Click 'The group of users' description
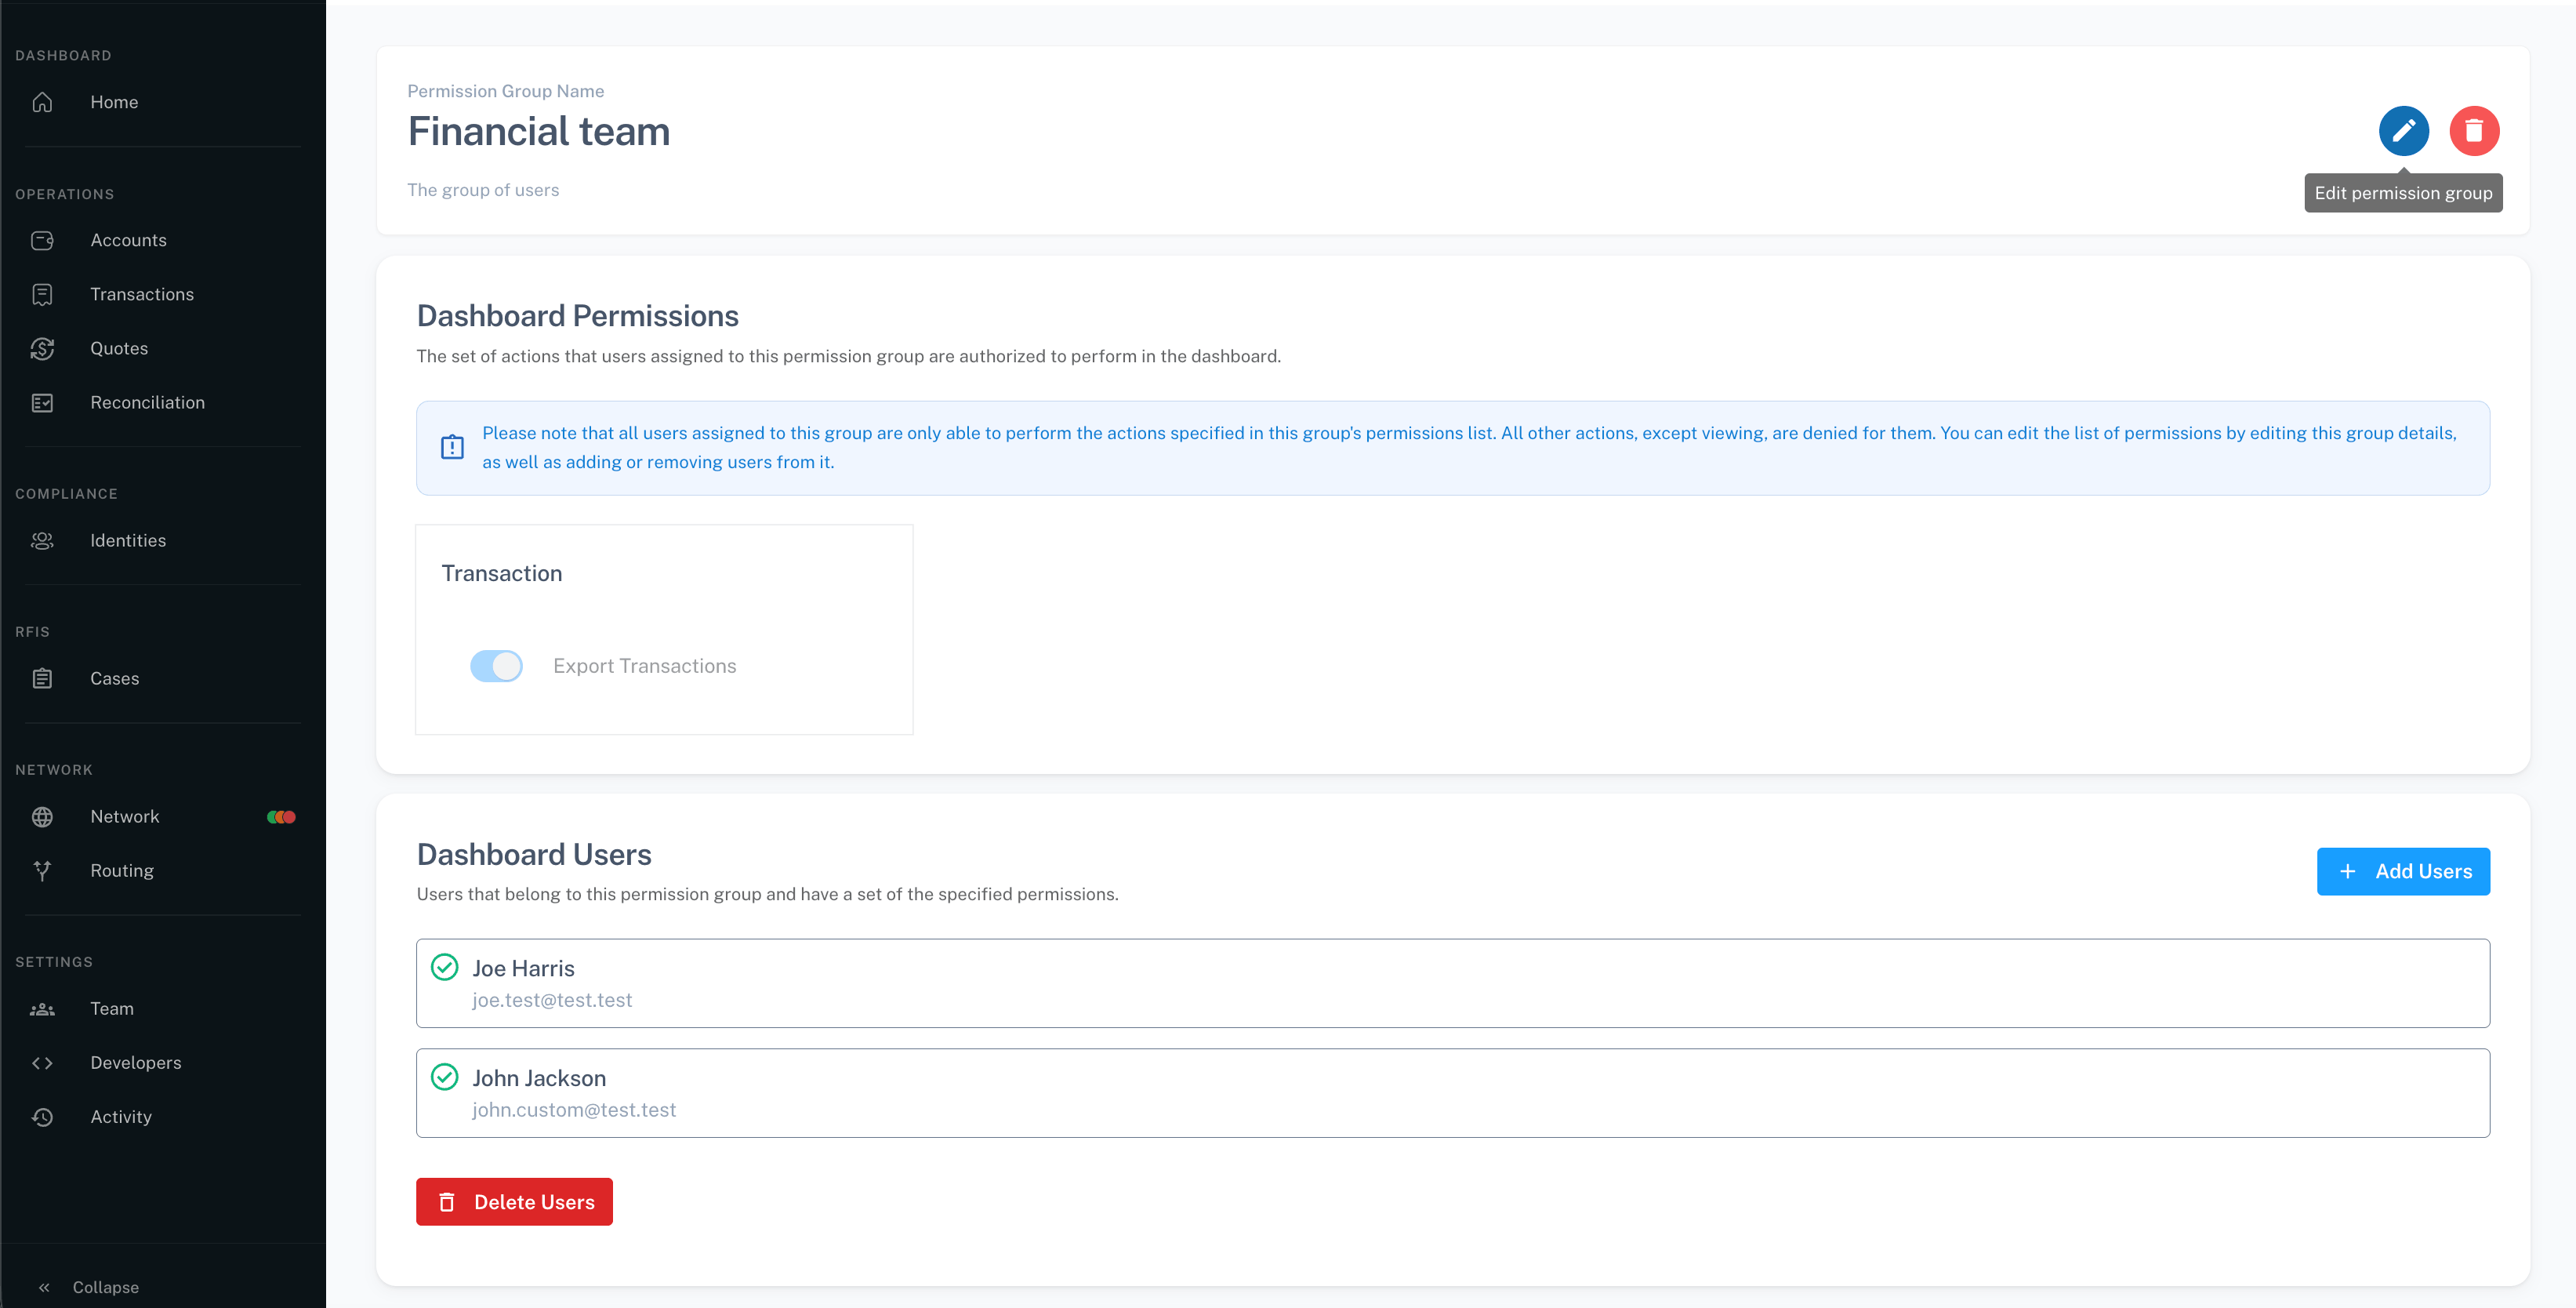The height and width of the screenshot is (1308, 2576). 483,190
